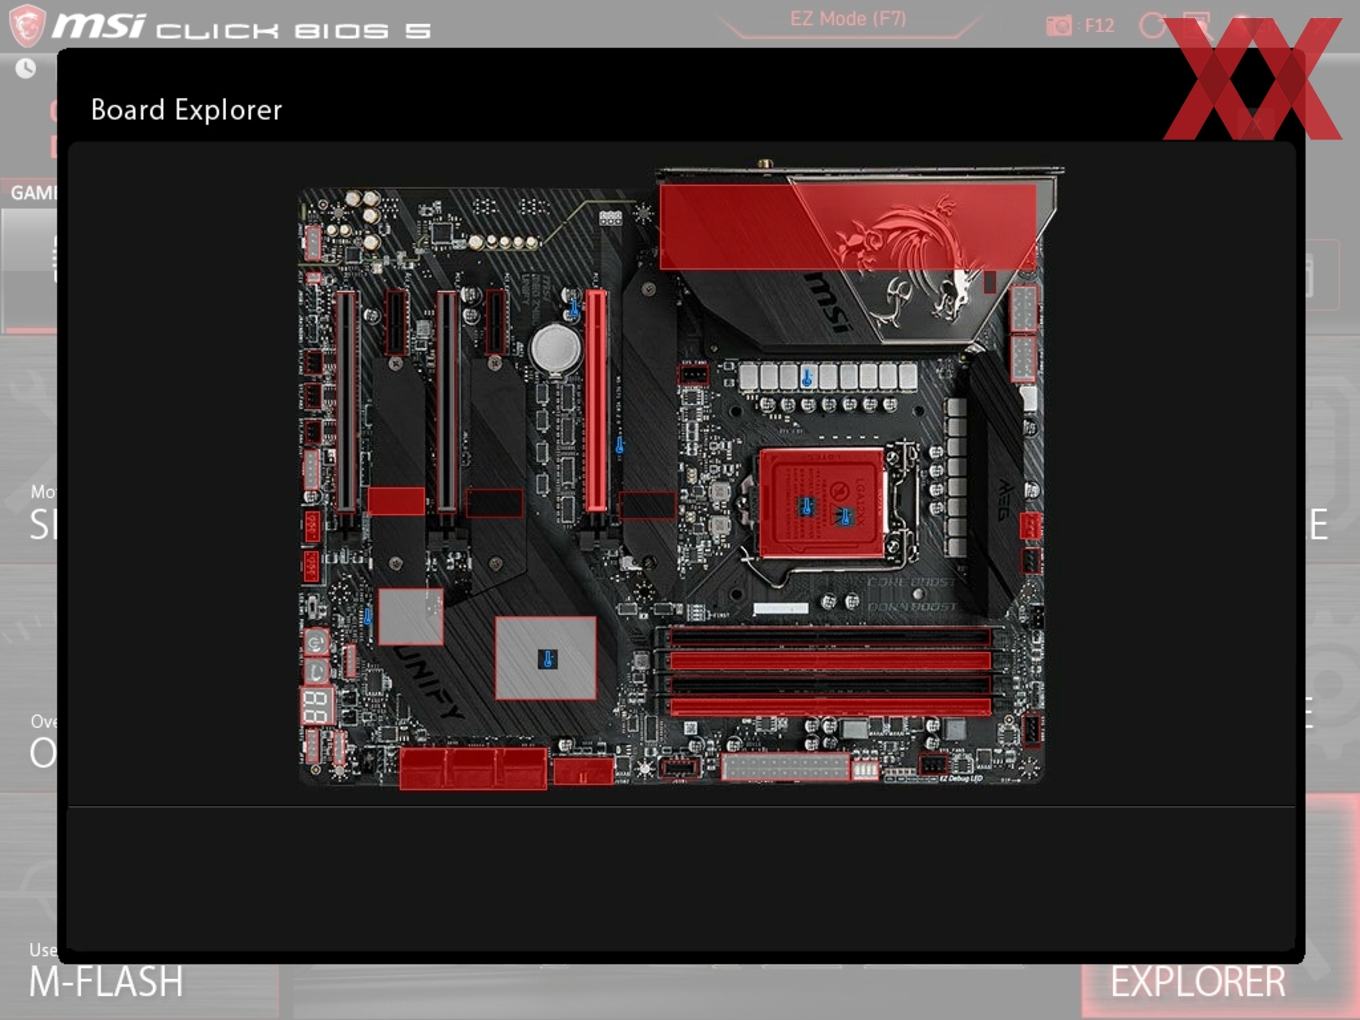Screen dimensions: 1360x1020
Task: Click the F12 screenshot camera icon
Action: tap(1058, 26)
